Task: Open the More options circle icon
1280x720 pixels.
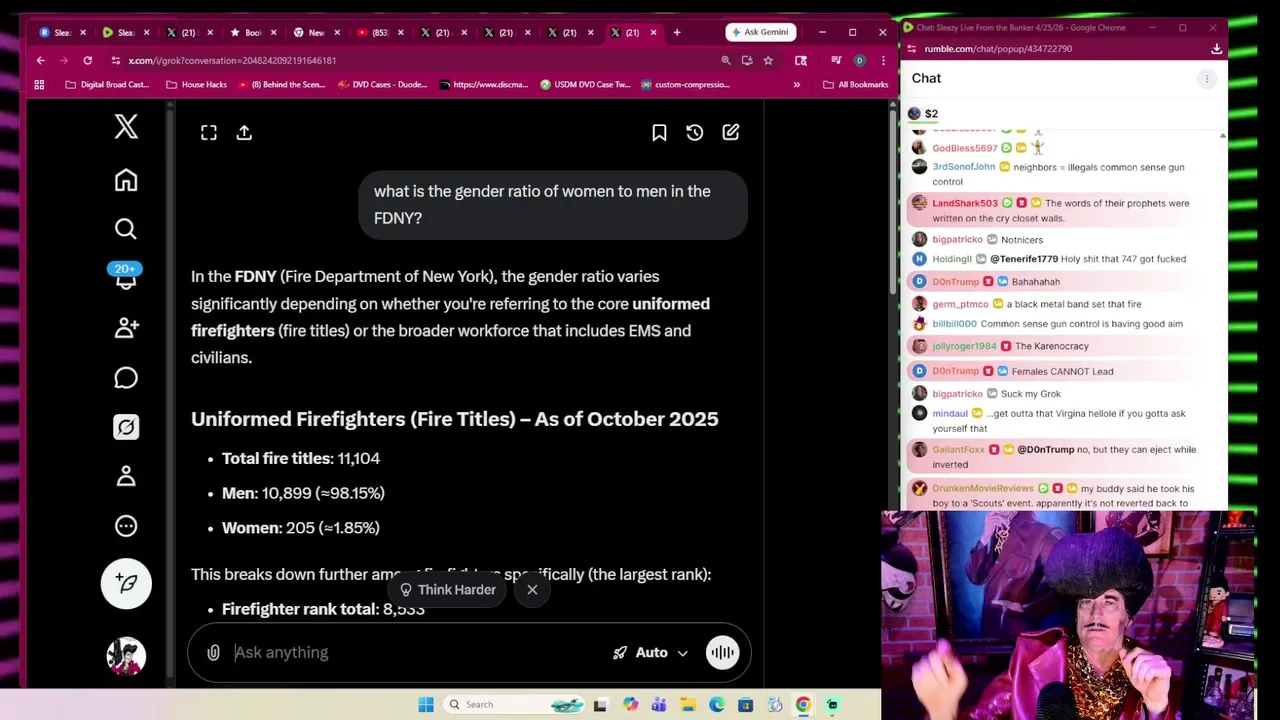Action: pos(126,526)
